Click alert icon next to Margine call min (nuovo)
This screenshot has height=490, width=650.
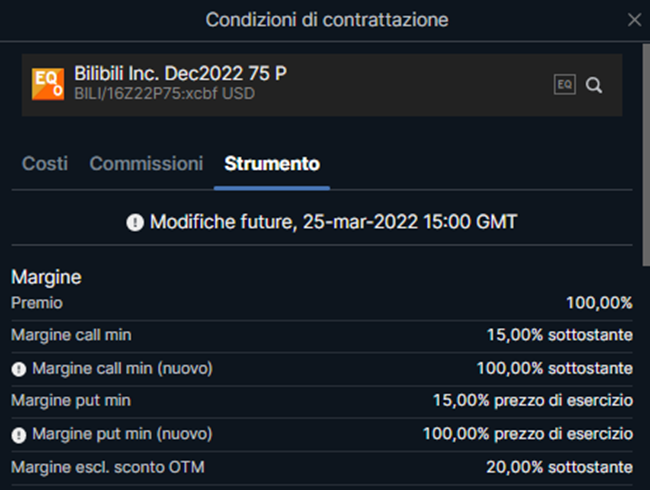19,369
